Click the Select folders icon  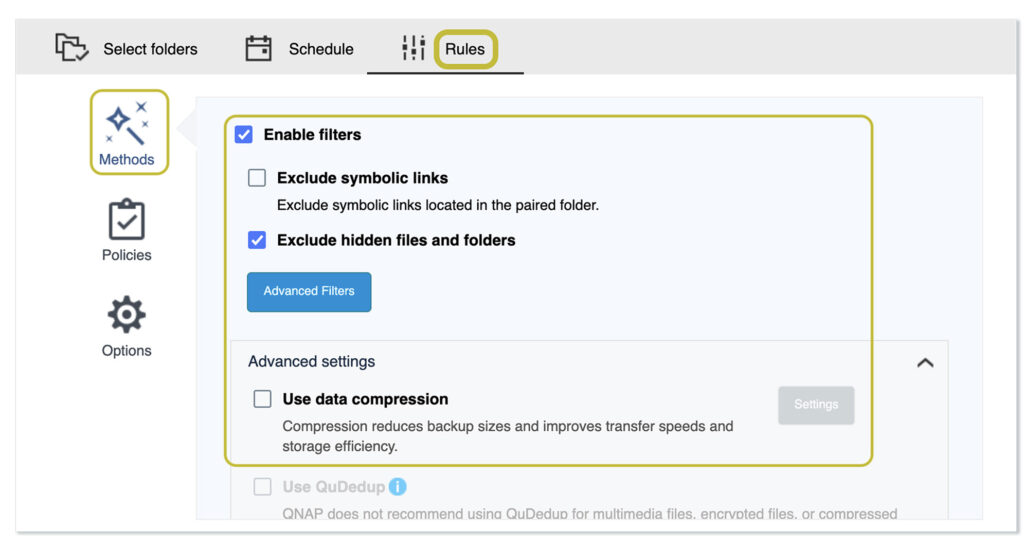tap(72, 48)
